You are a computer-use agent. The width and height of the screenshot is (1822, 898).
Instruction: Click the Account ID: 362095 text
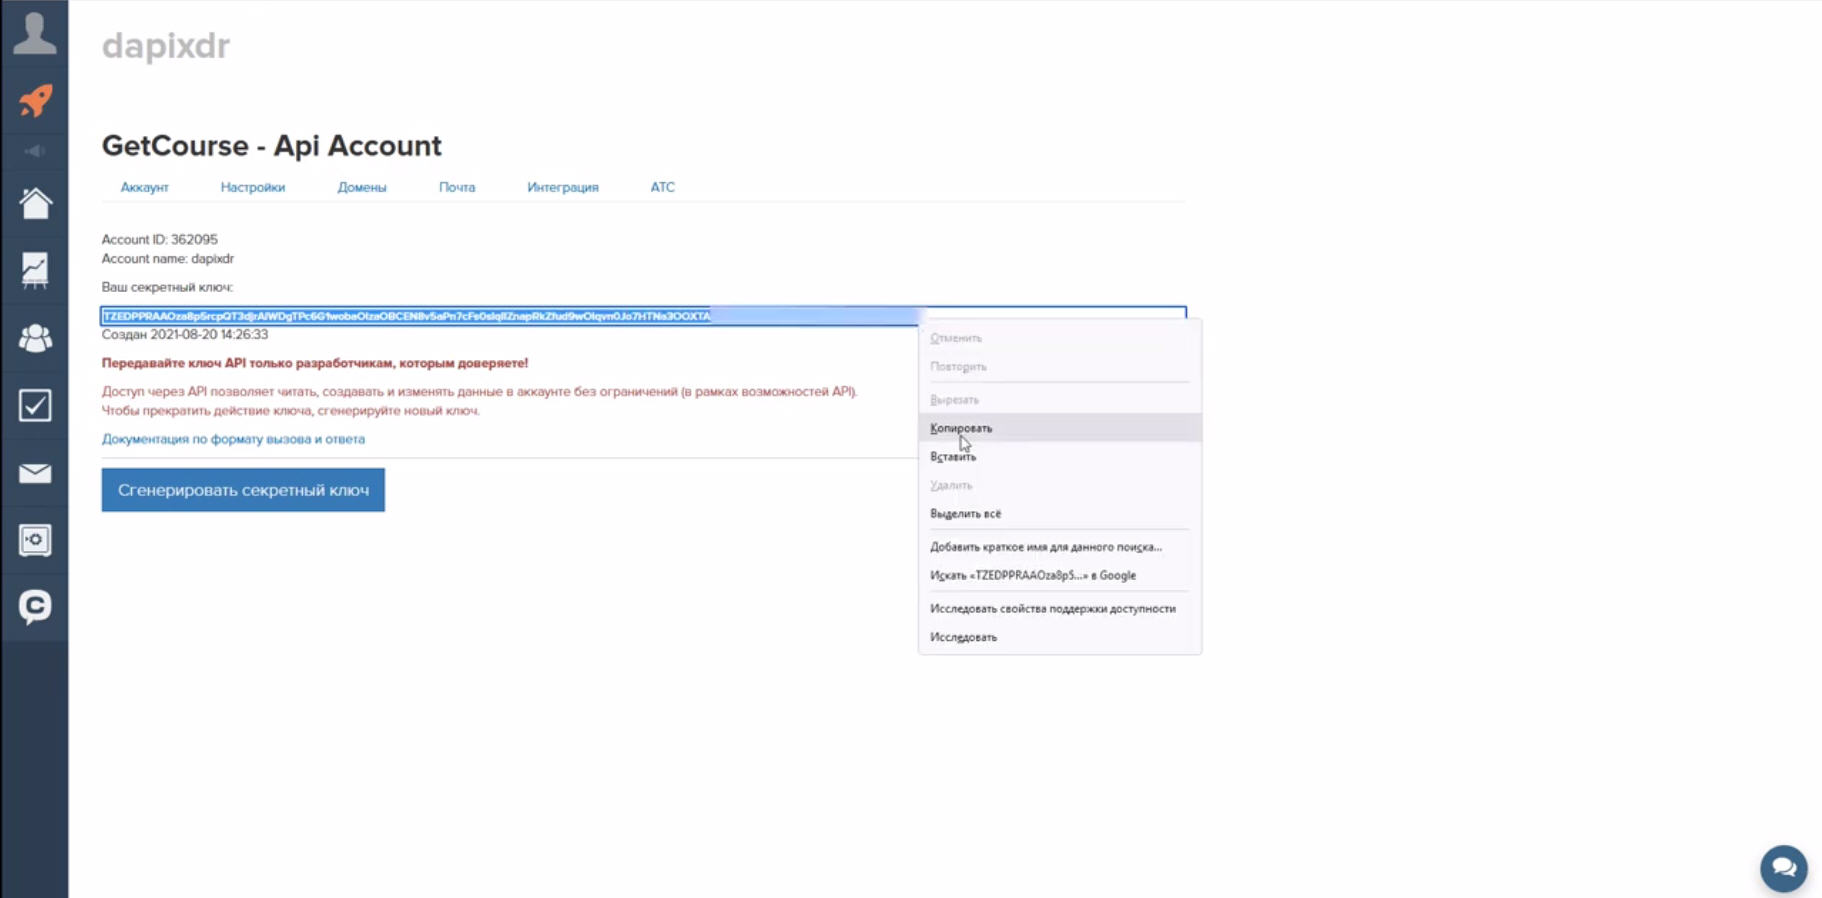click(x=159, y=239)
